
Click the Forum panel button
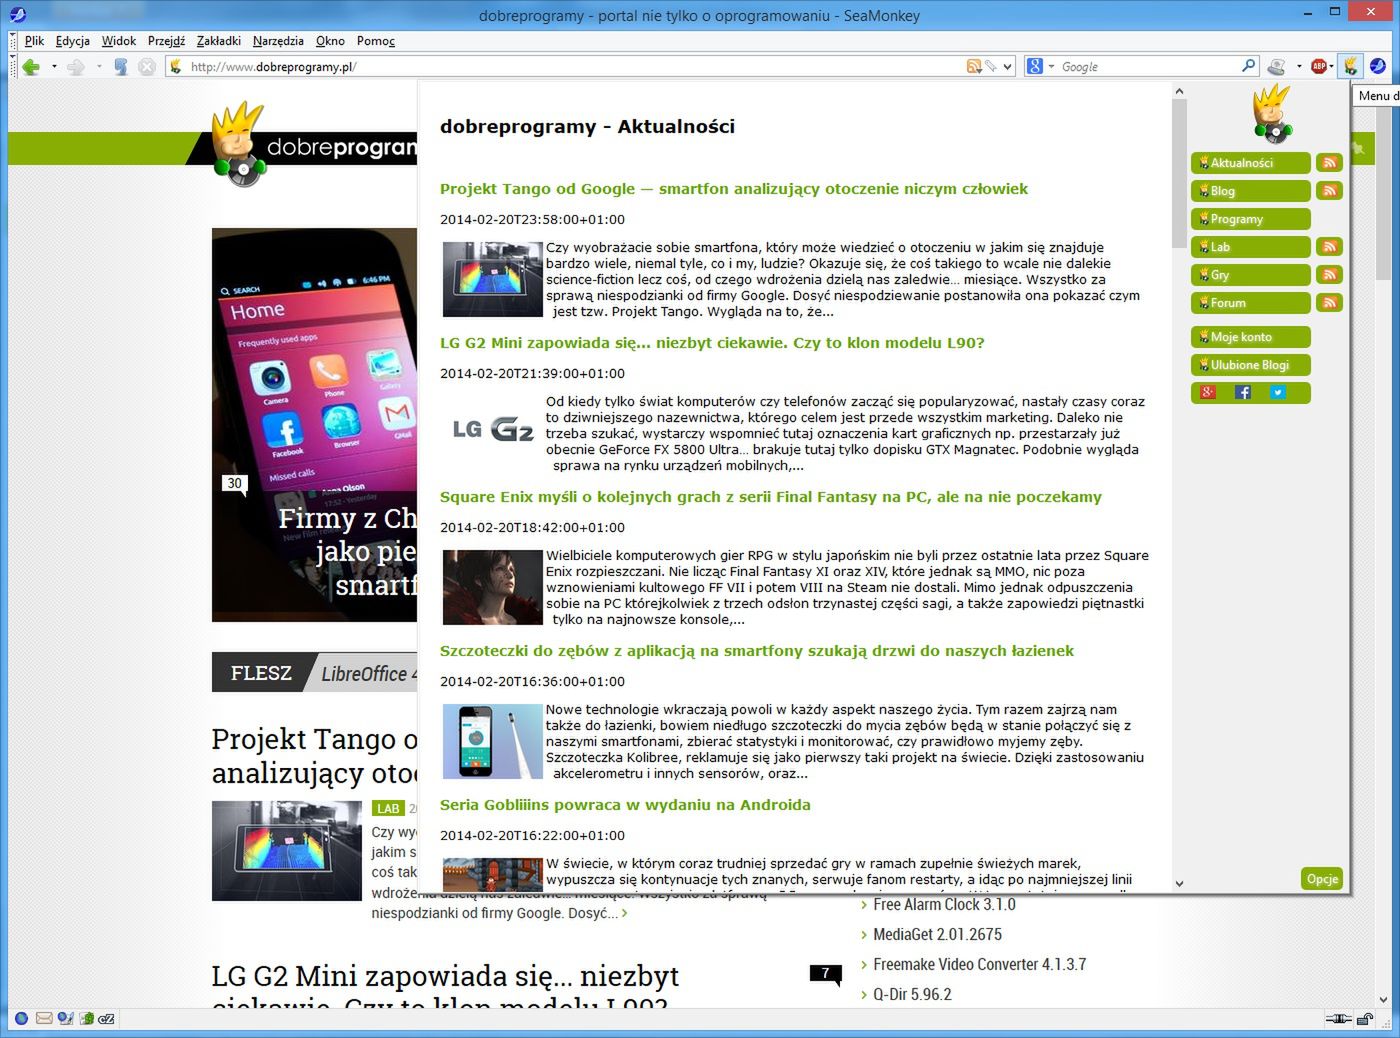click(x=1251, y=303)
